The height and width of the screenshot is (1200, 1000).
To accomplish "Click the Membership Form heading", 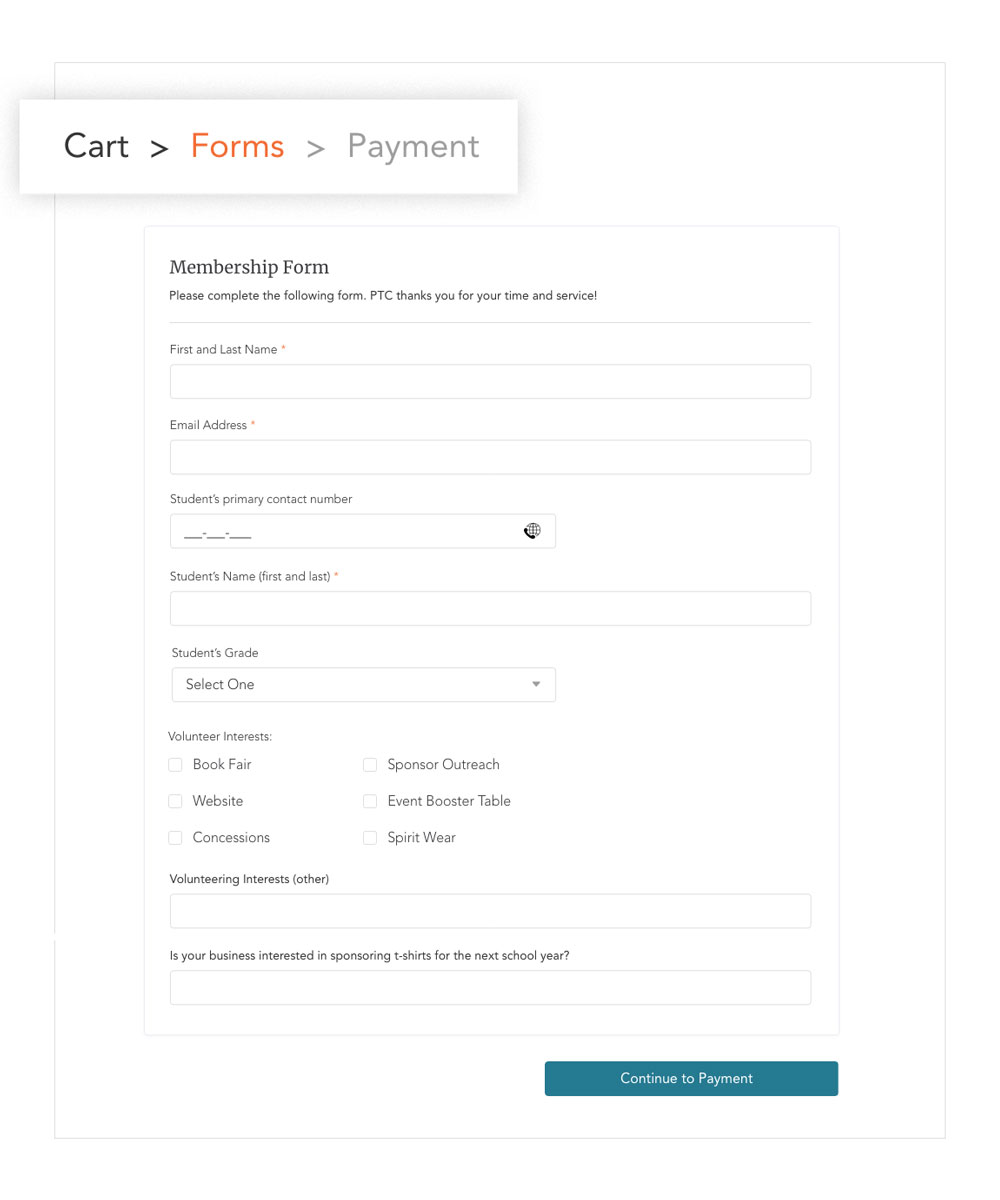I will pos(249,267).
